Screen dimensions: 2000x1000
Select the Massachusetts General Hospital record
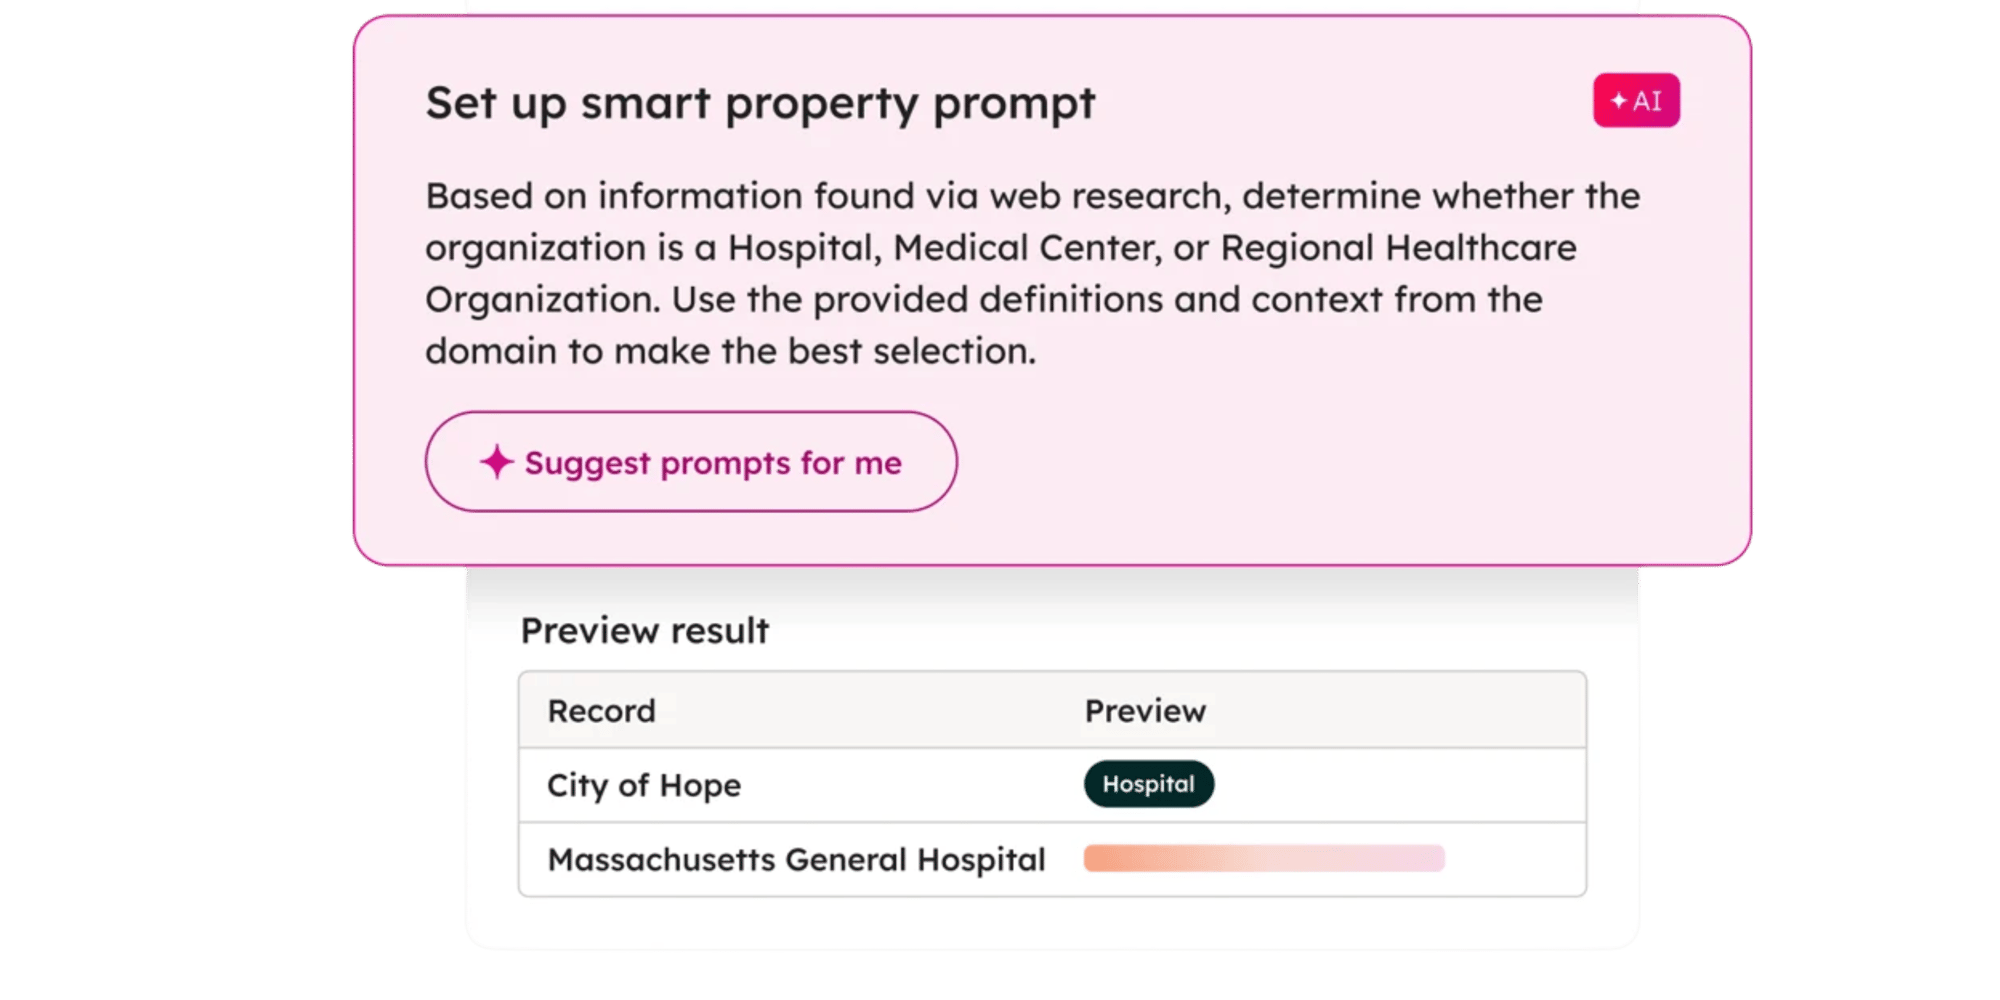[x=796, y=860]
